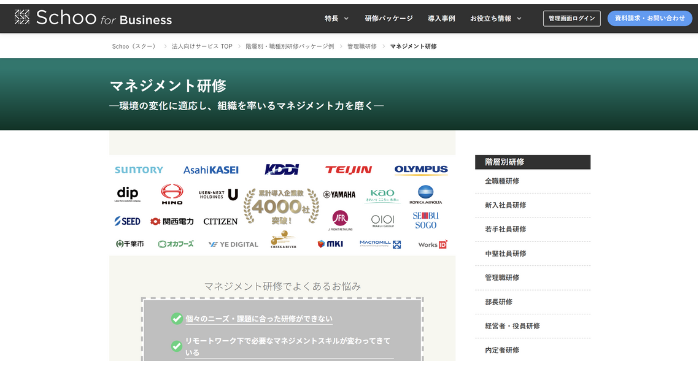Open the 研修パッケージ menu item
This screenshot has width=698, height=365.
click(x=389, y=19)
